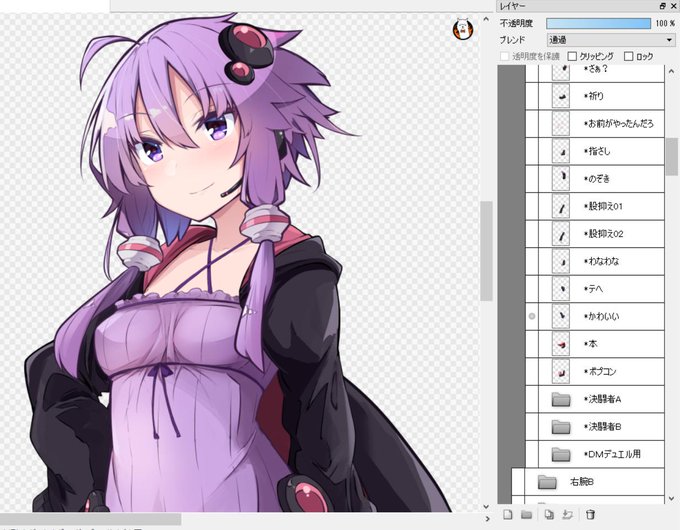Show the 指さし layer via its visibility cell
This screenshot has width=680, height=530.
(x=532, y=151)
